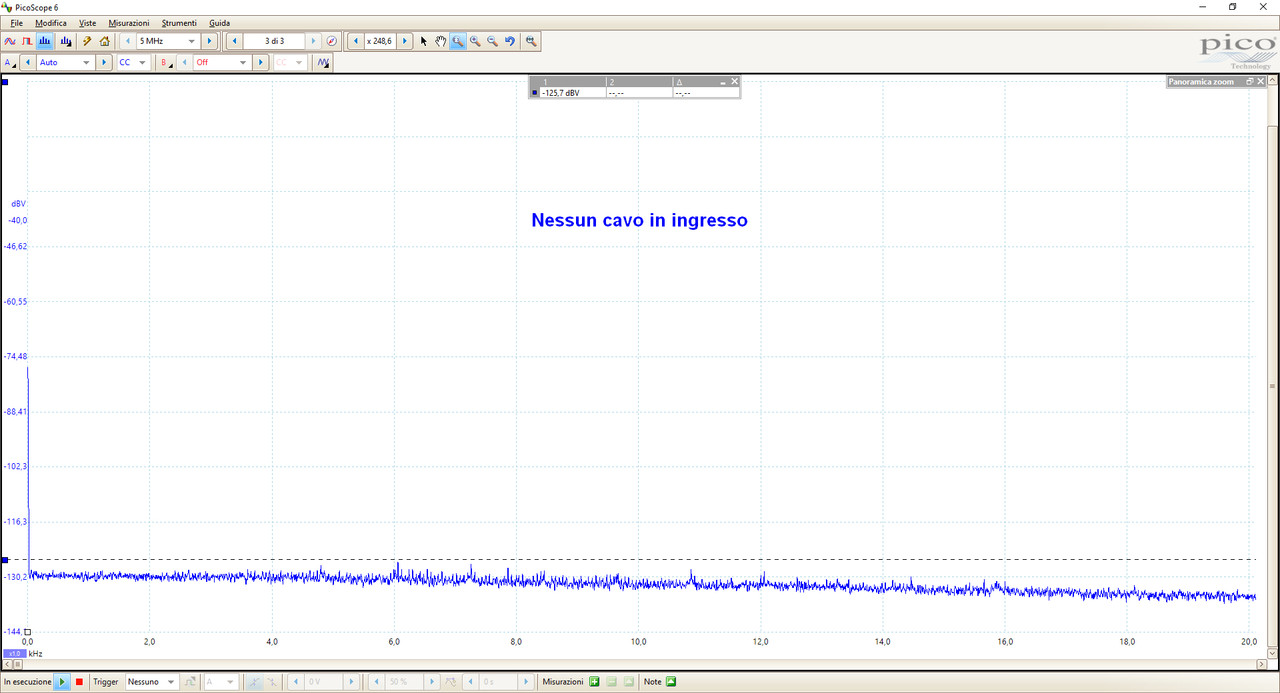The image size is (1280, 693).
Task: Open Channel A Auto range dropdown
Action: click(65, 62)
